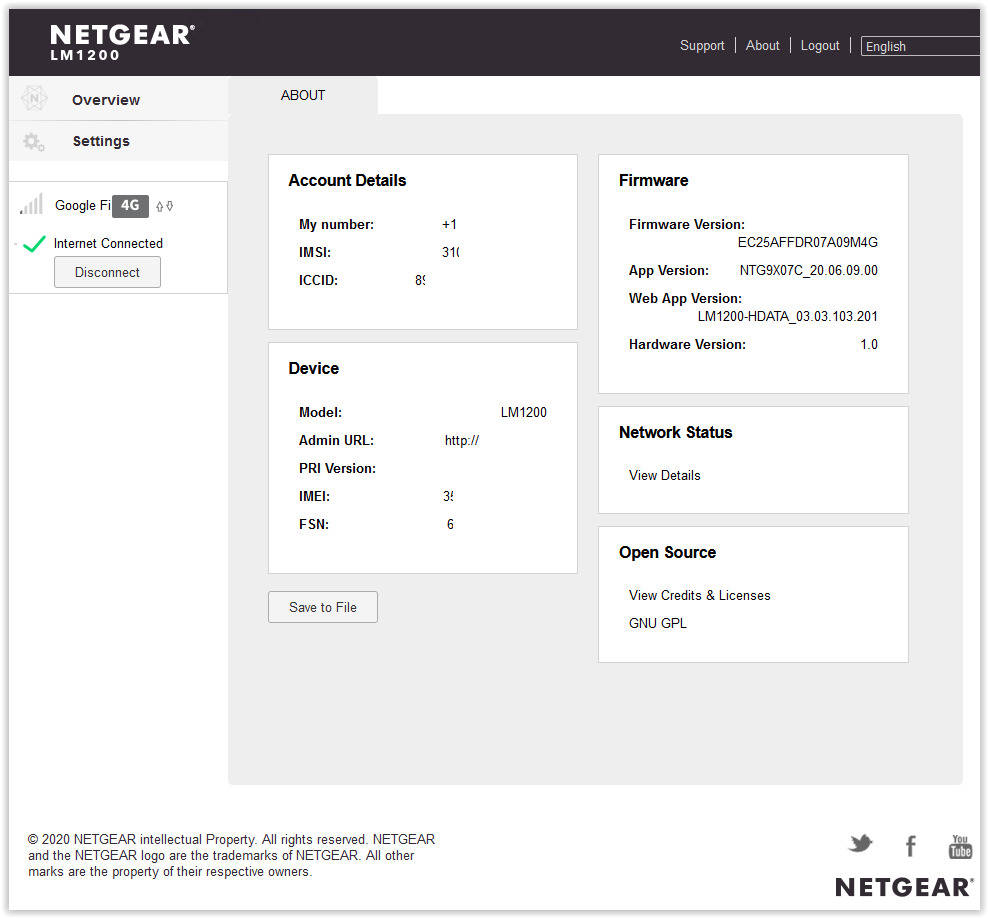
Task: Select the ABOUT tab
Action: coord(303,96)
